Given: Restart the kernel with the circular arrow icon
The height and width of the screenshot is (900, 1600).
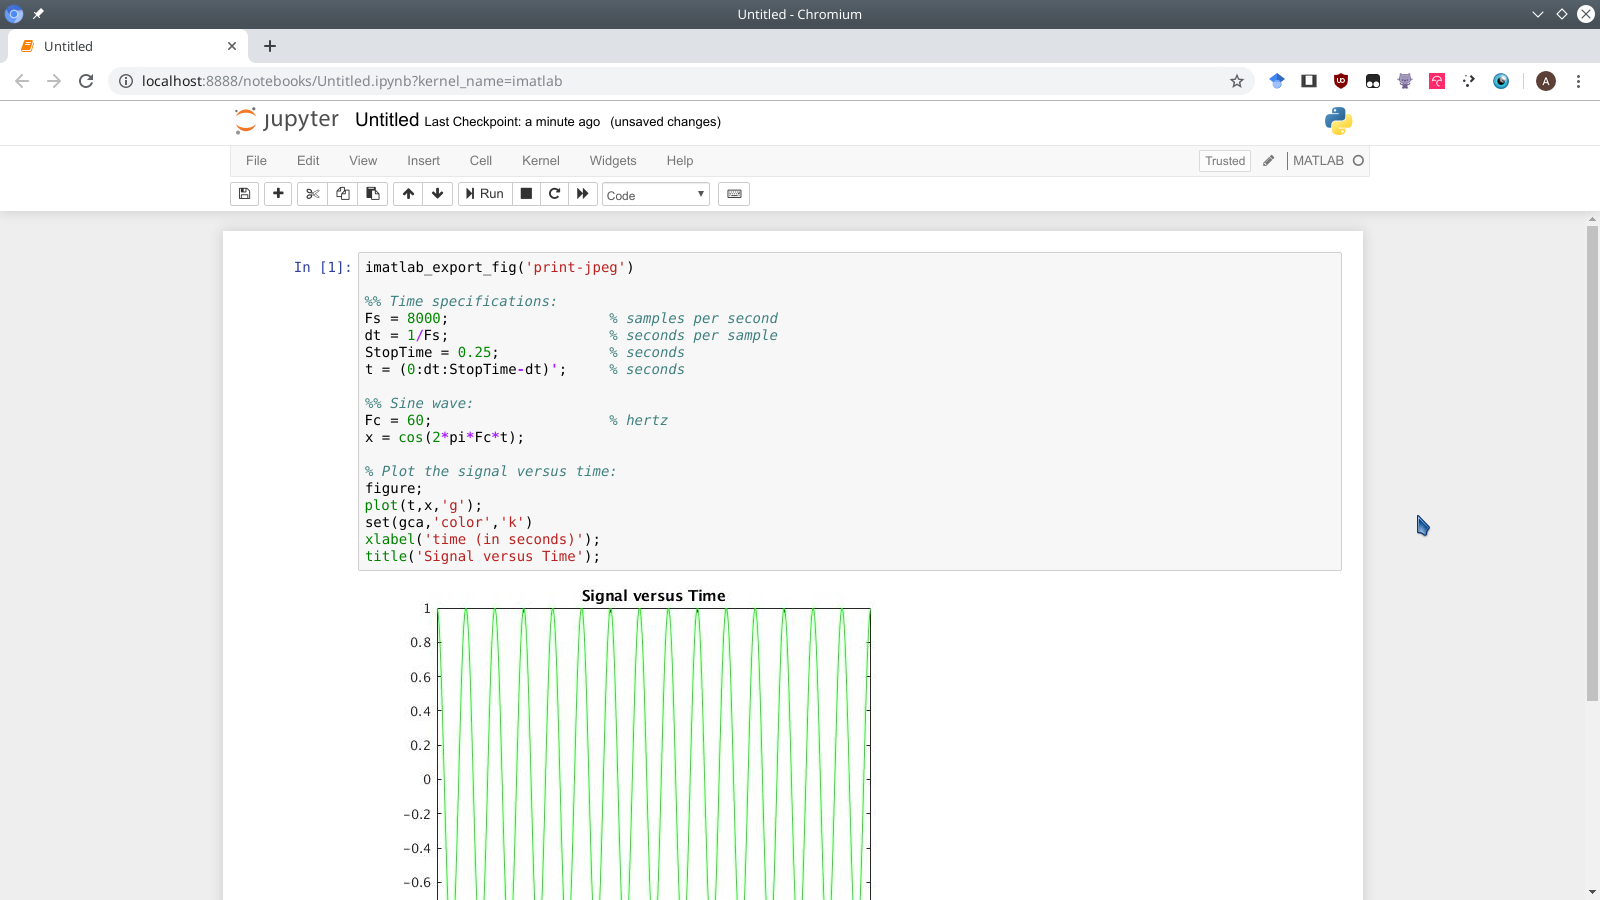Looking at the screenshot, I should click(554, 194).
